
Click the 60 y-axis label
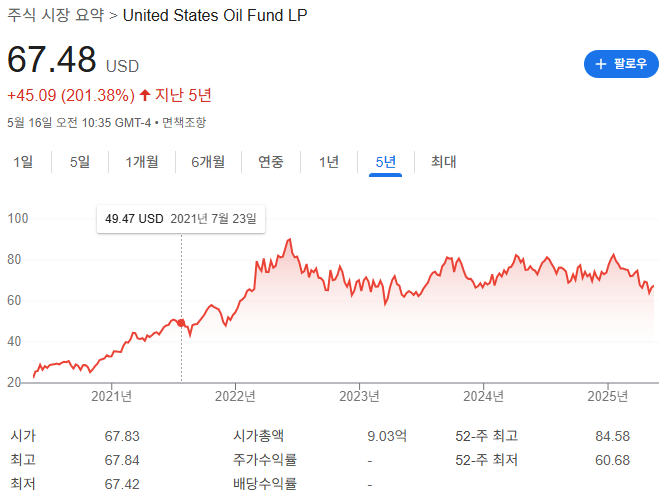tap(14, 300)
